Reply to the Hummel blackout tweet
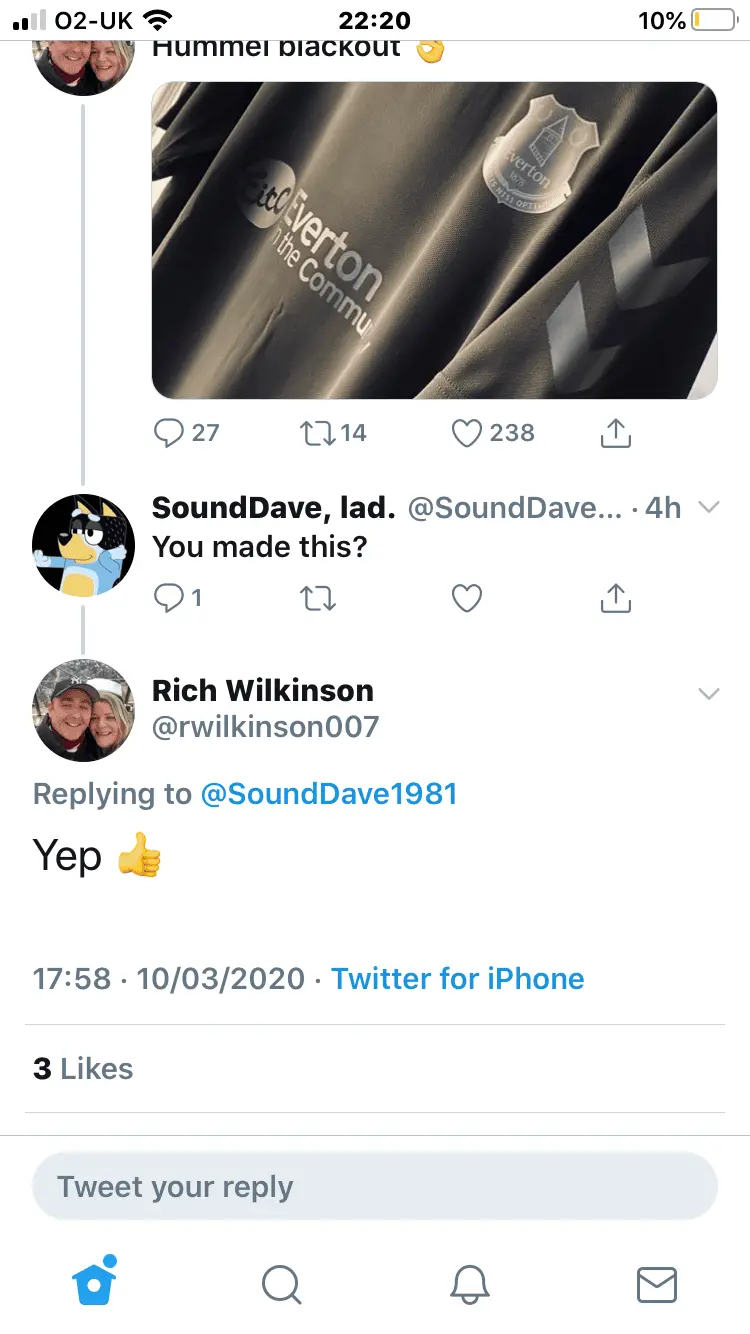 tap(169, 433)
